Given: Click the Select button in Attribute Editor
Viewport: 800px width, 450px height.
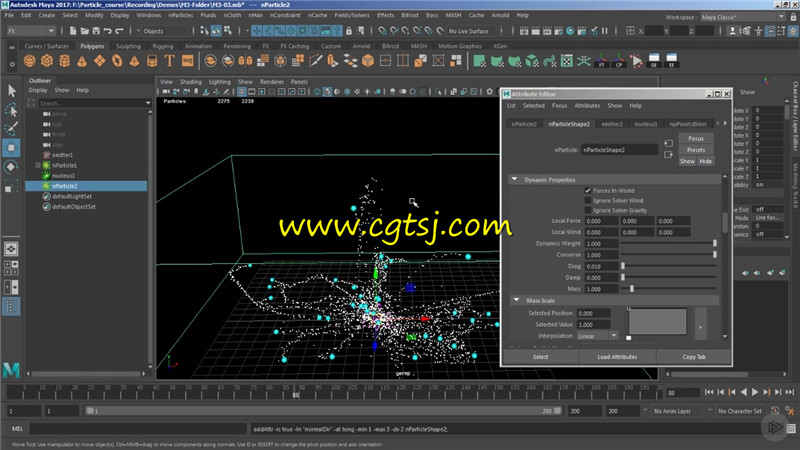Looking at the screenshot, I should point(541,357).
